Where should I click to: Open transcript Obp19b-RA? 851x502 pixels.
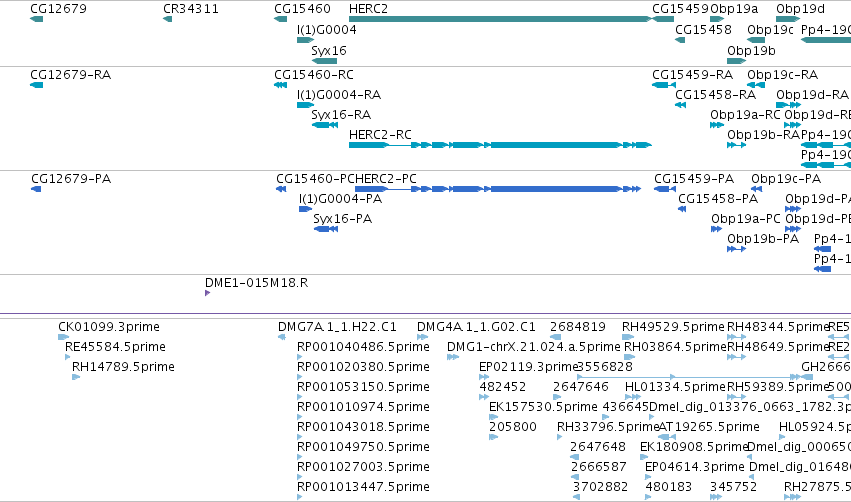[x=763, y=134]
